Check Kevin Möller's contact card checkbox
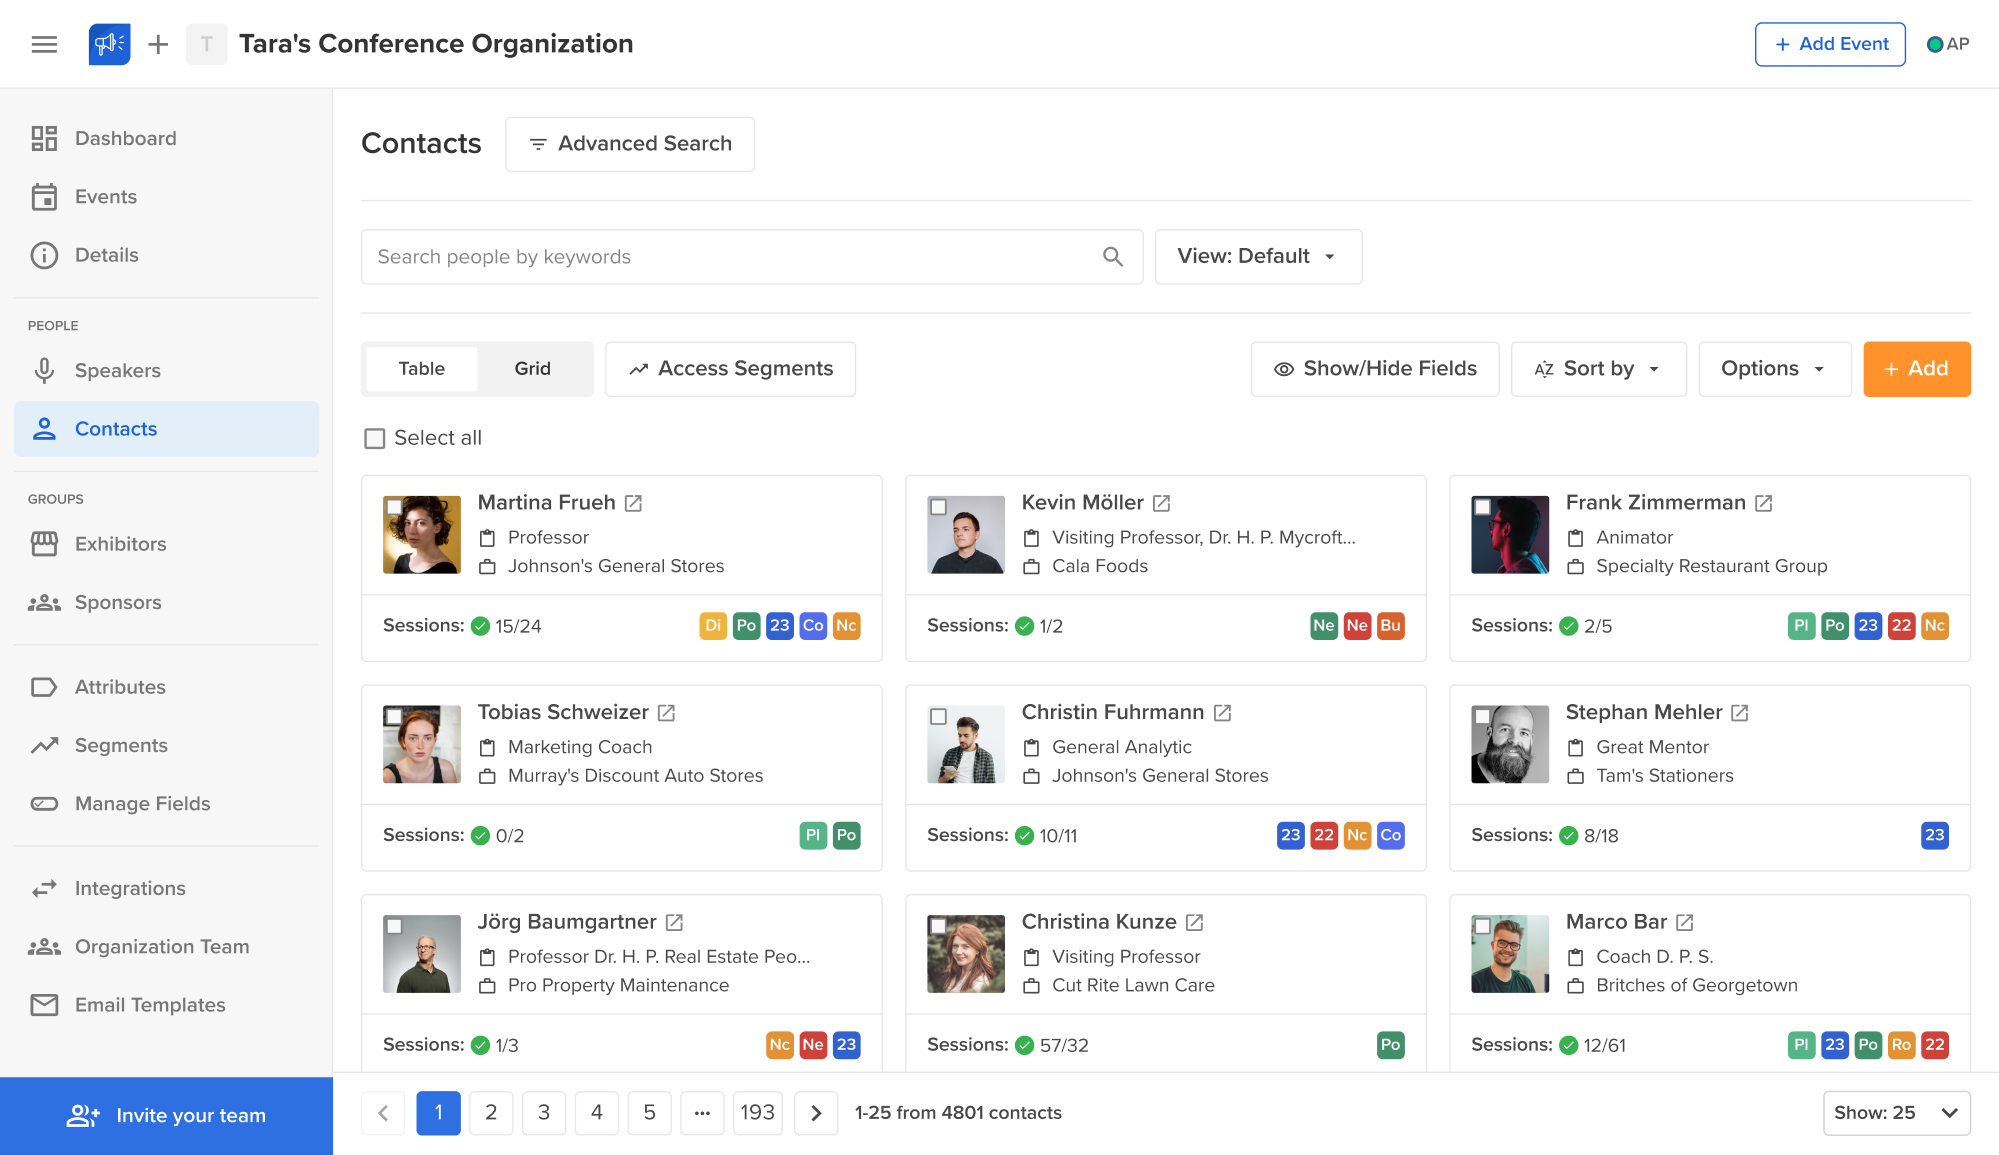This screenshot has height=1155, width=1999. [x=939, y=507]
